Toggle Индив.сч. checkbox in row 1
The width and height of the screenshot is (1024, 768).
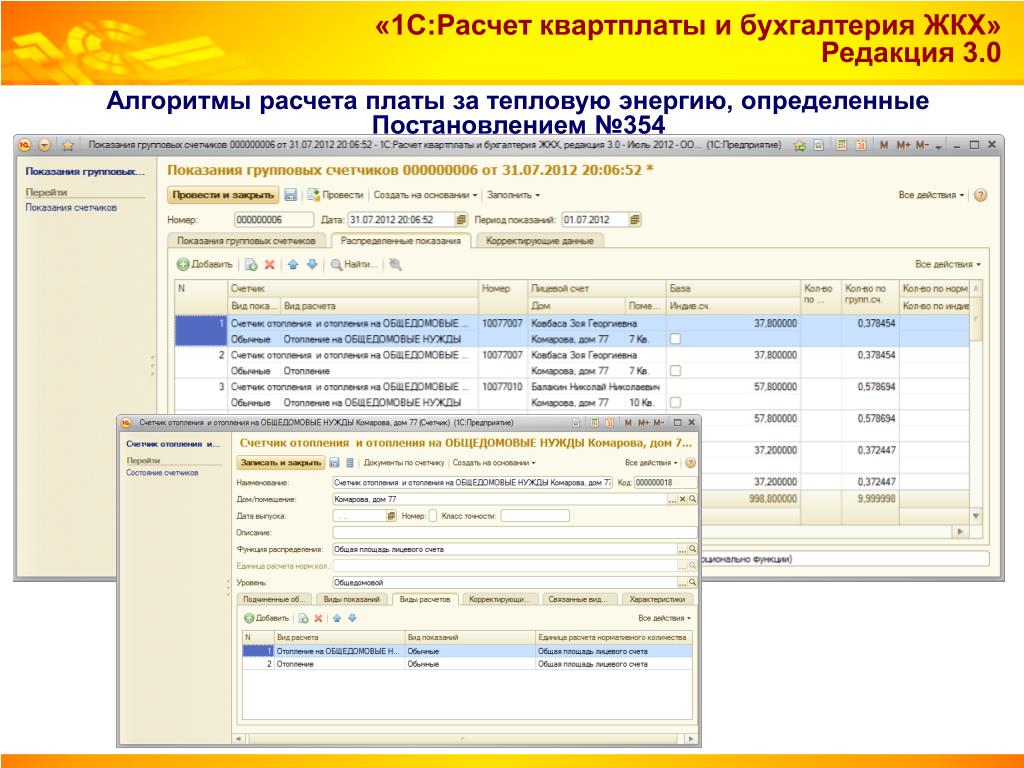coord(675,339)
